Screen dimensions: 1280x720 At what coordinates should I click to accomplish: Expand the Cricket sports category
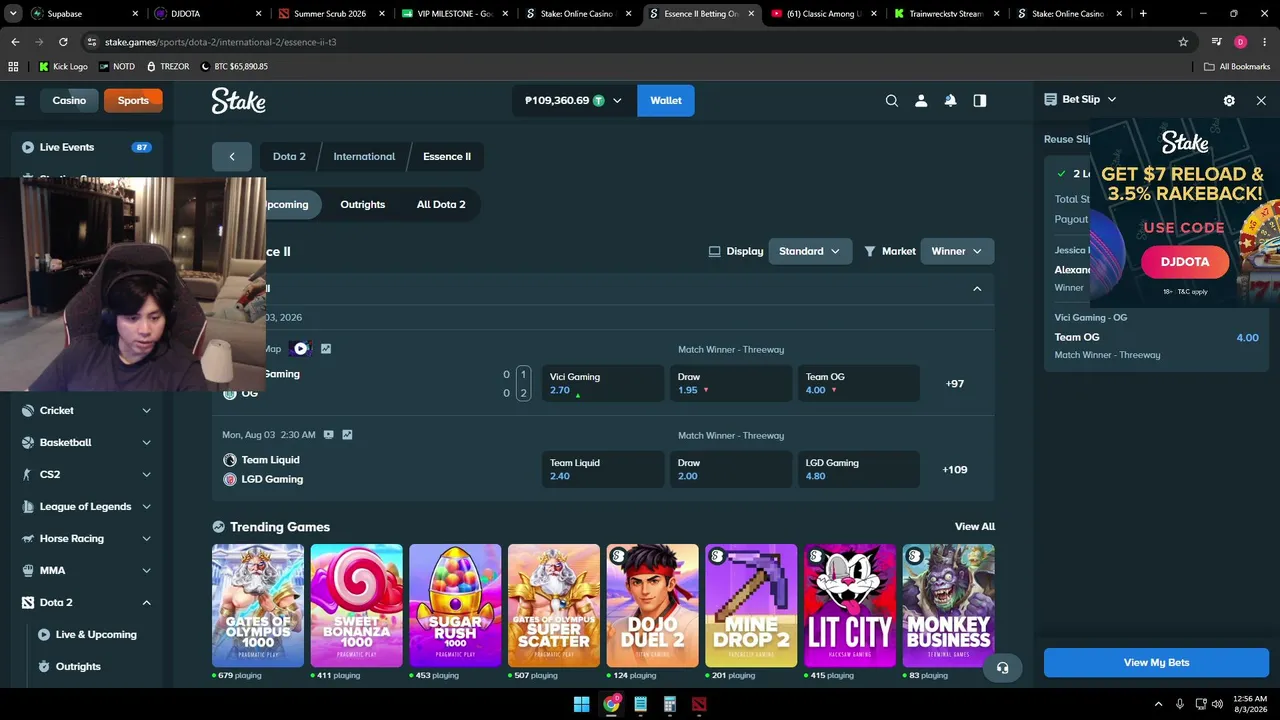coord(146,411)
